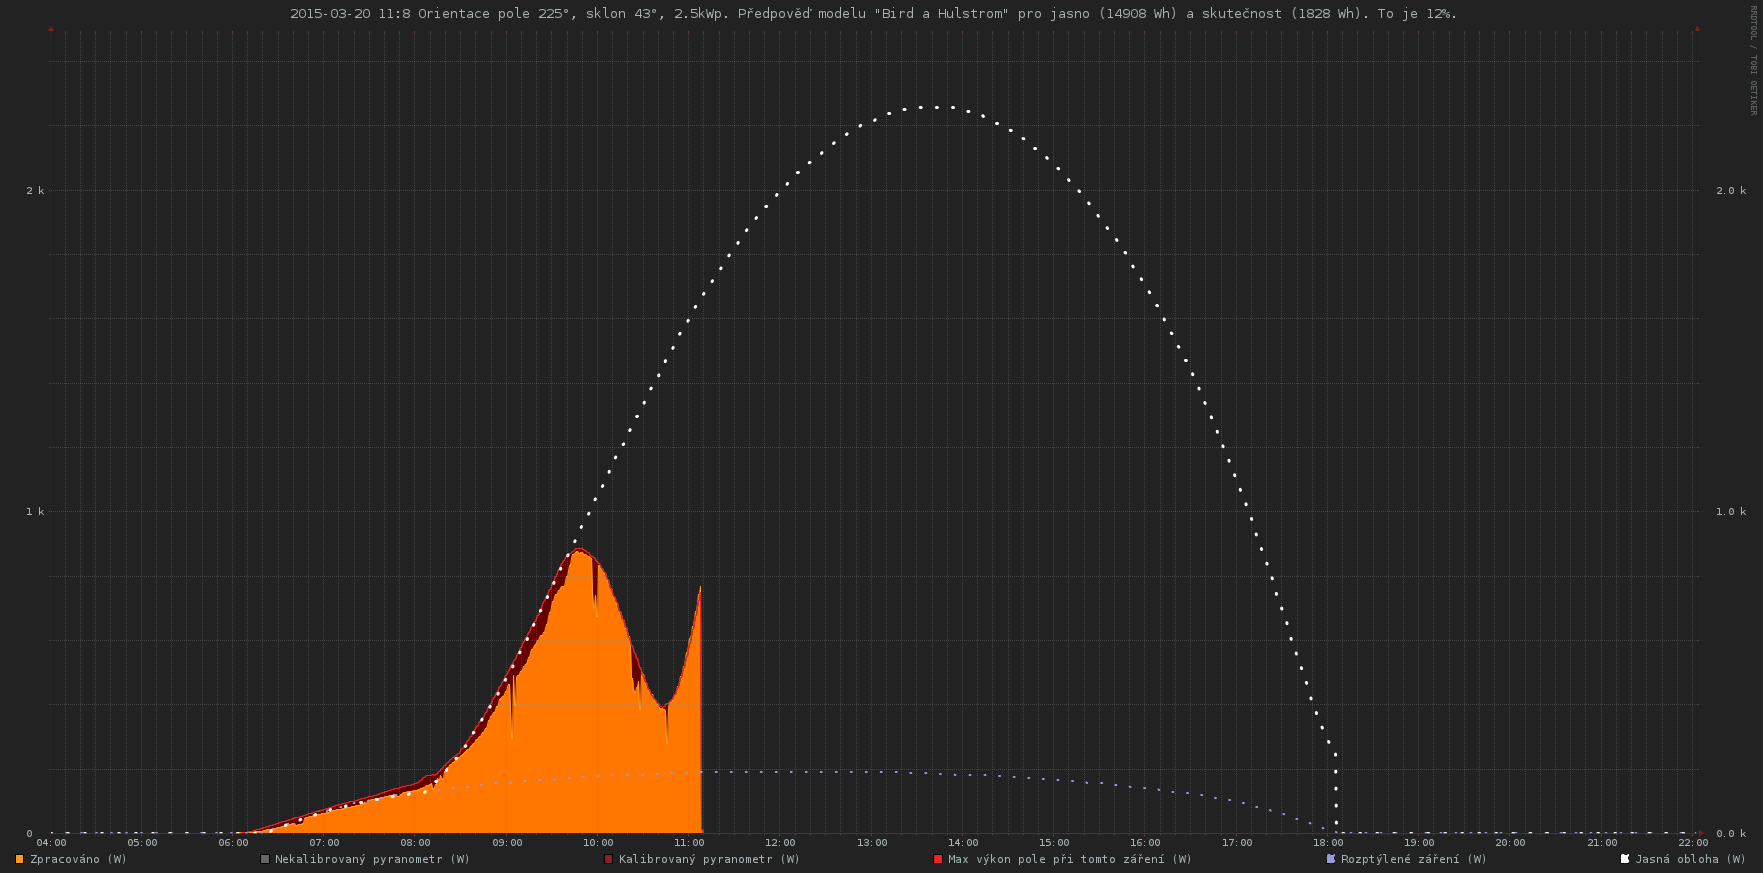The image size is (1763, 873).
Task: Click the Kalibrovaný pyranometr (W) legend text
Action: point(709,859)
